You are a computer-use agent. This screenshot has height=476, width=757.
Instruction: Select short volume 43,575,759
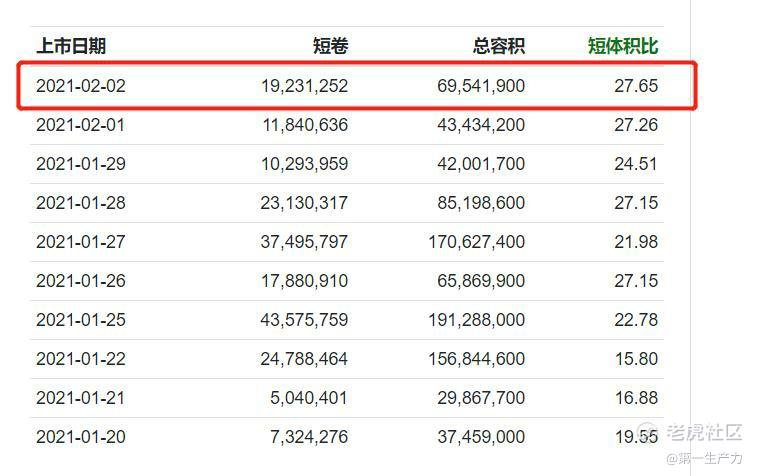pyautogui.click(x=304, y=320)
